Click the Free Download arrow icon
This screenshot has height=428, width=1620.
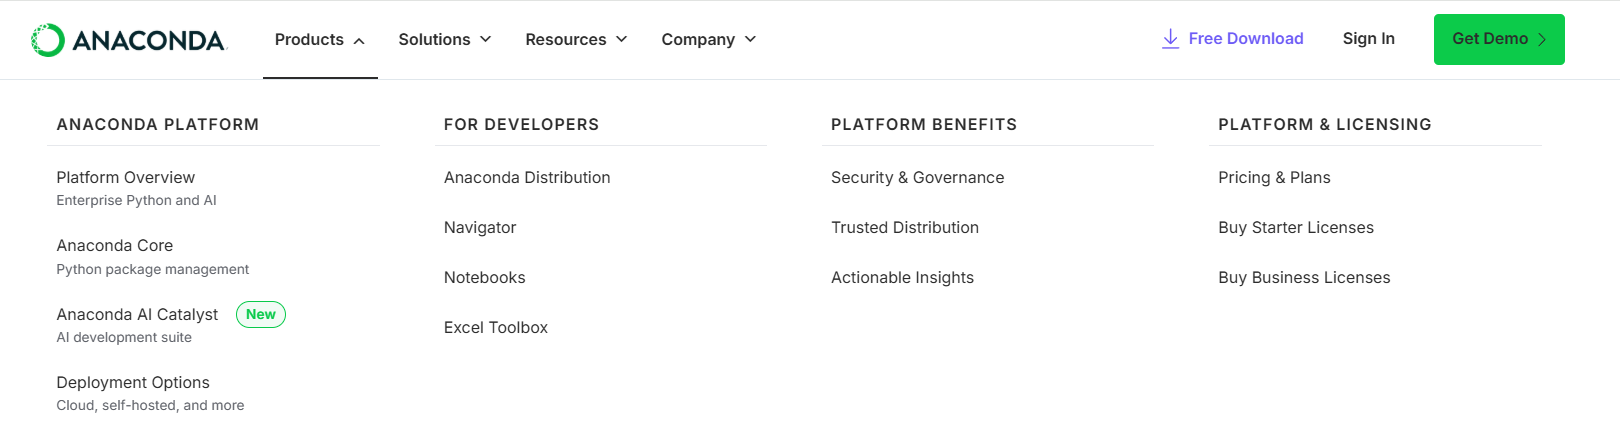click(x=1170, y=39)
